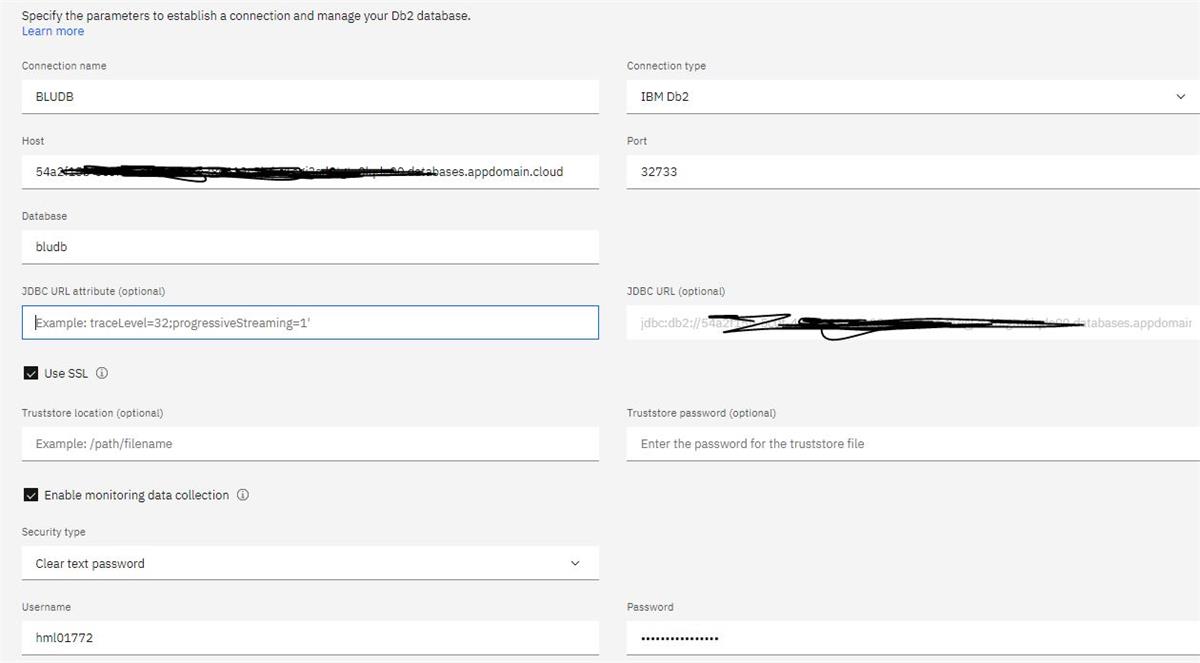Select the Truststore password field

tap(912, 443)
